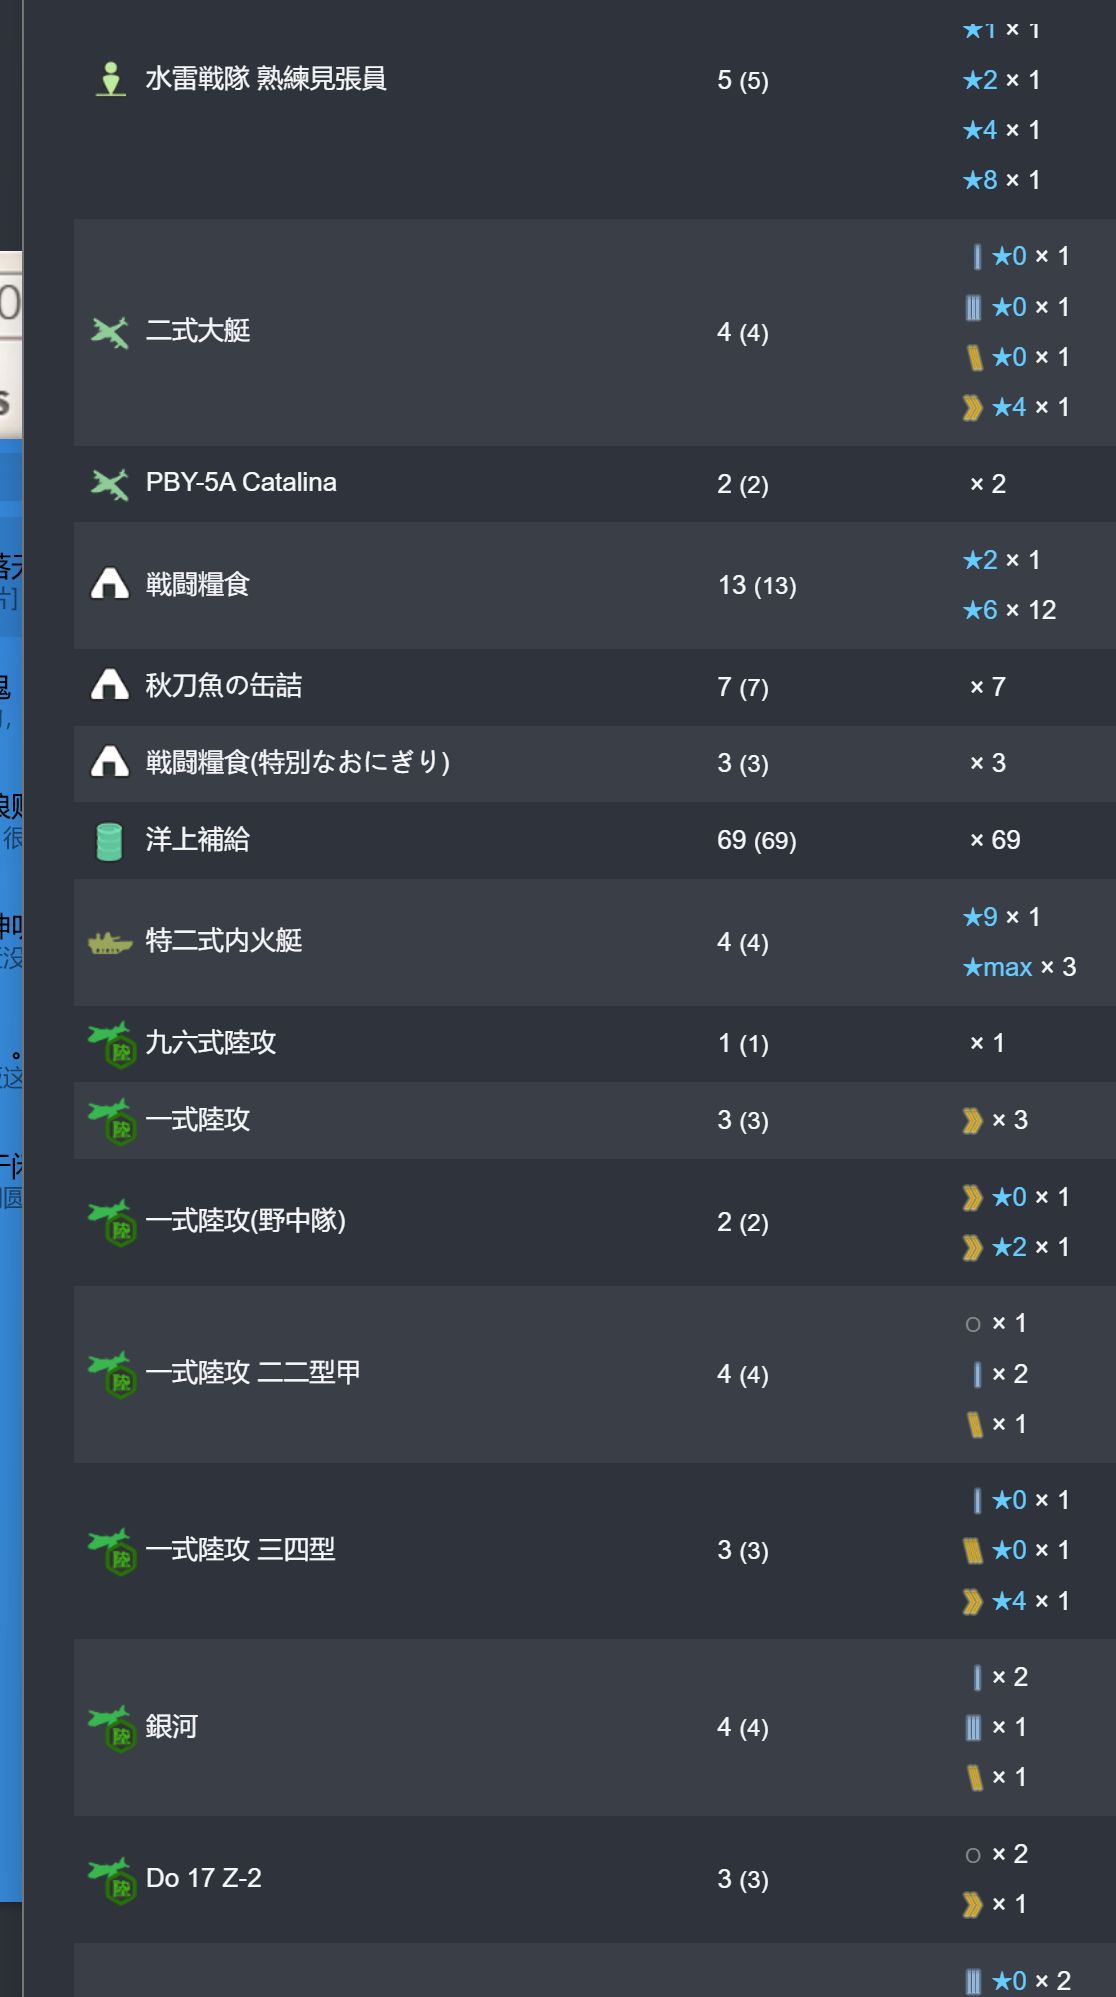This screenshot has height=1997, width=1116.
Task: Click the rice ball icon for 秋刀魚の缶詰
Action: (x=110, y=686)
